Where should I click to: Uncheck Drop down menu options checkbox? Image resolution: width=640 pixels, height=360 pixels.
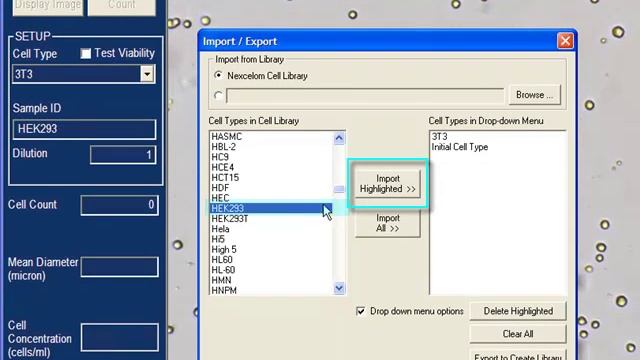pyautogui.click(x=361, y=311)
